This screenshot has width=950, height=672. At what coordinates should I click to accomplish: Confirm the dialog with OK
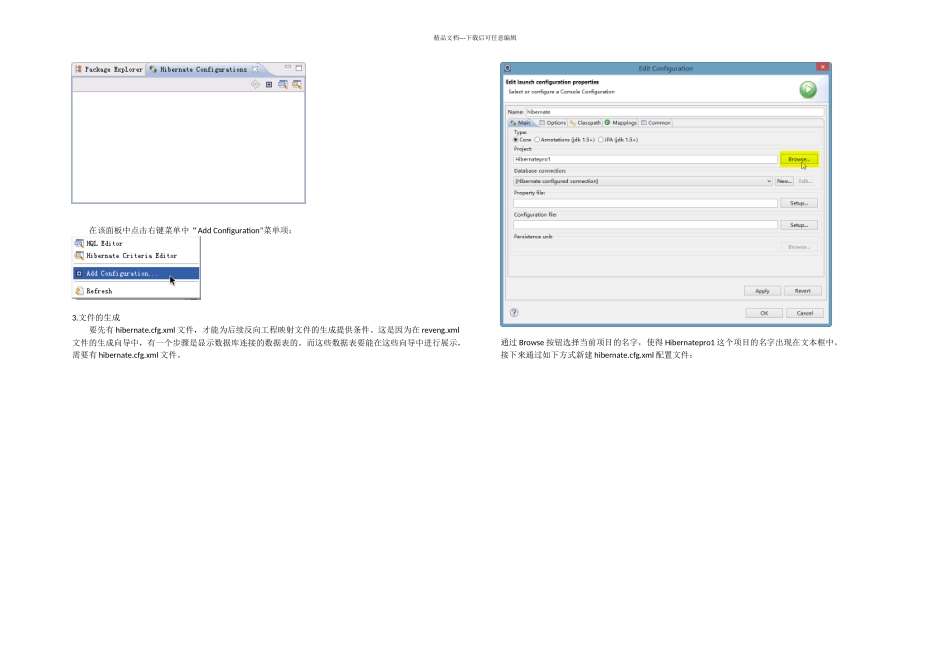[764, 313]
